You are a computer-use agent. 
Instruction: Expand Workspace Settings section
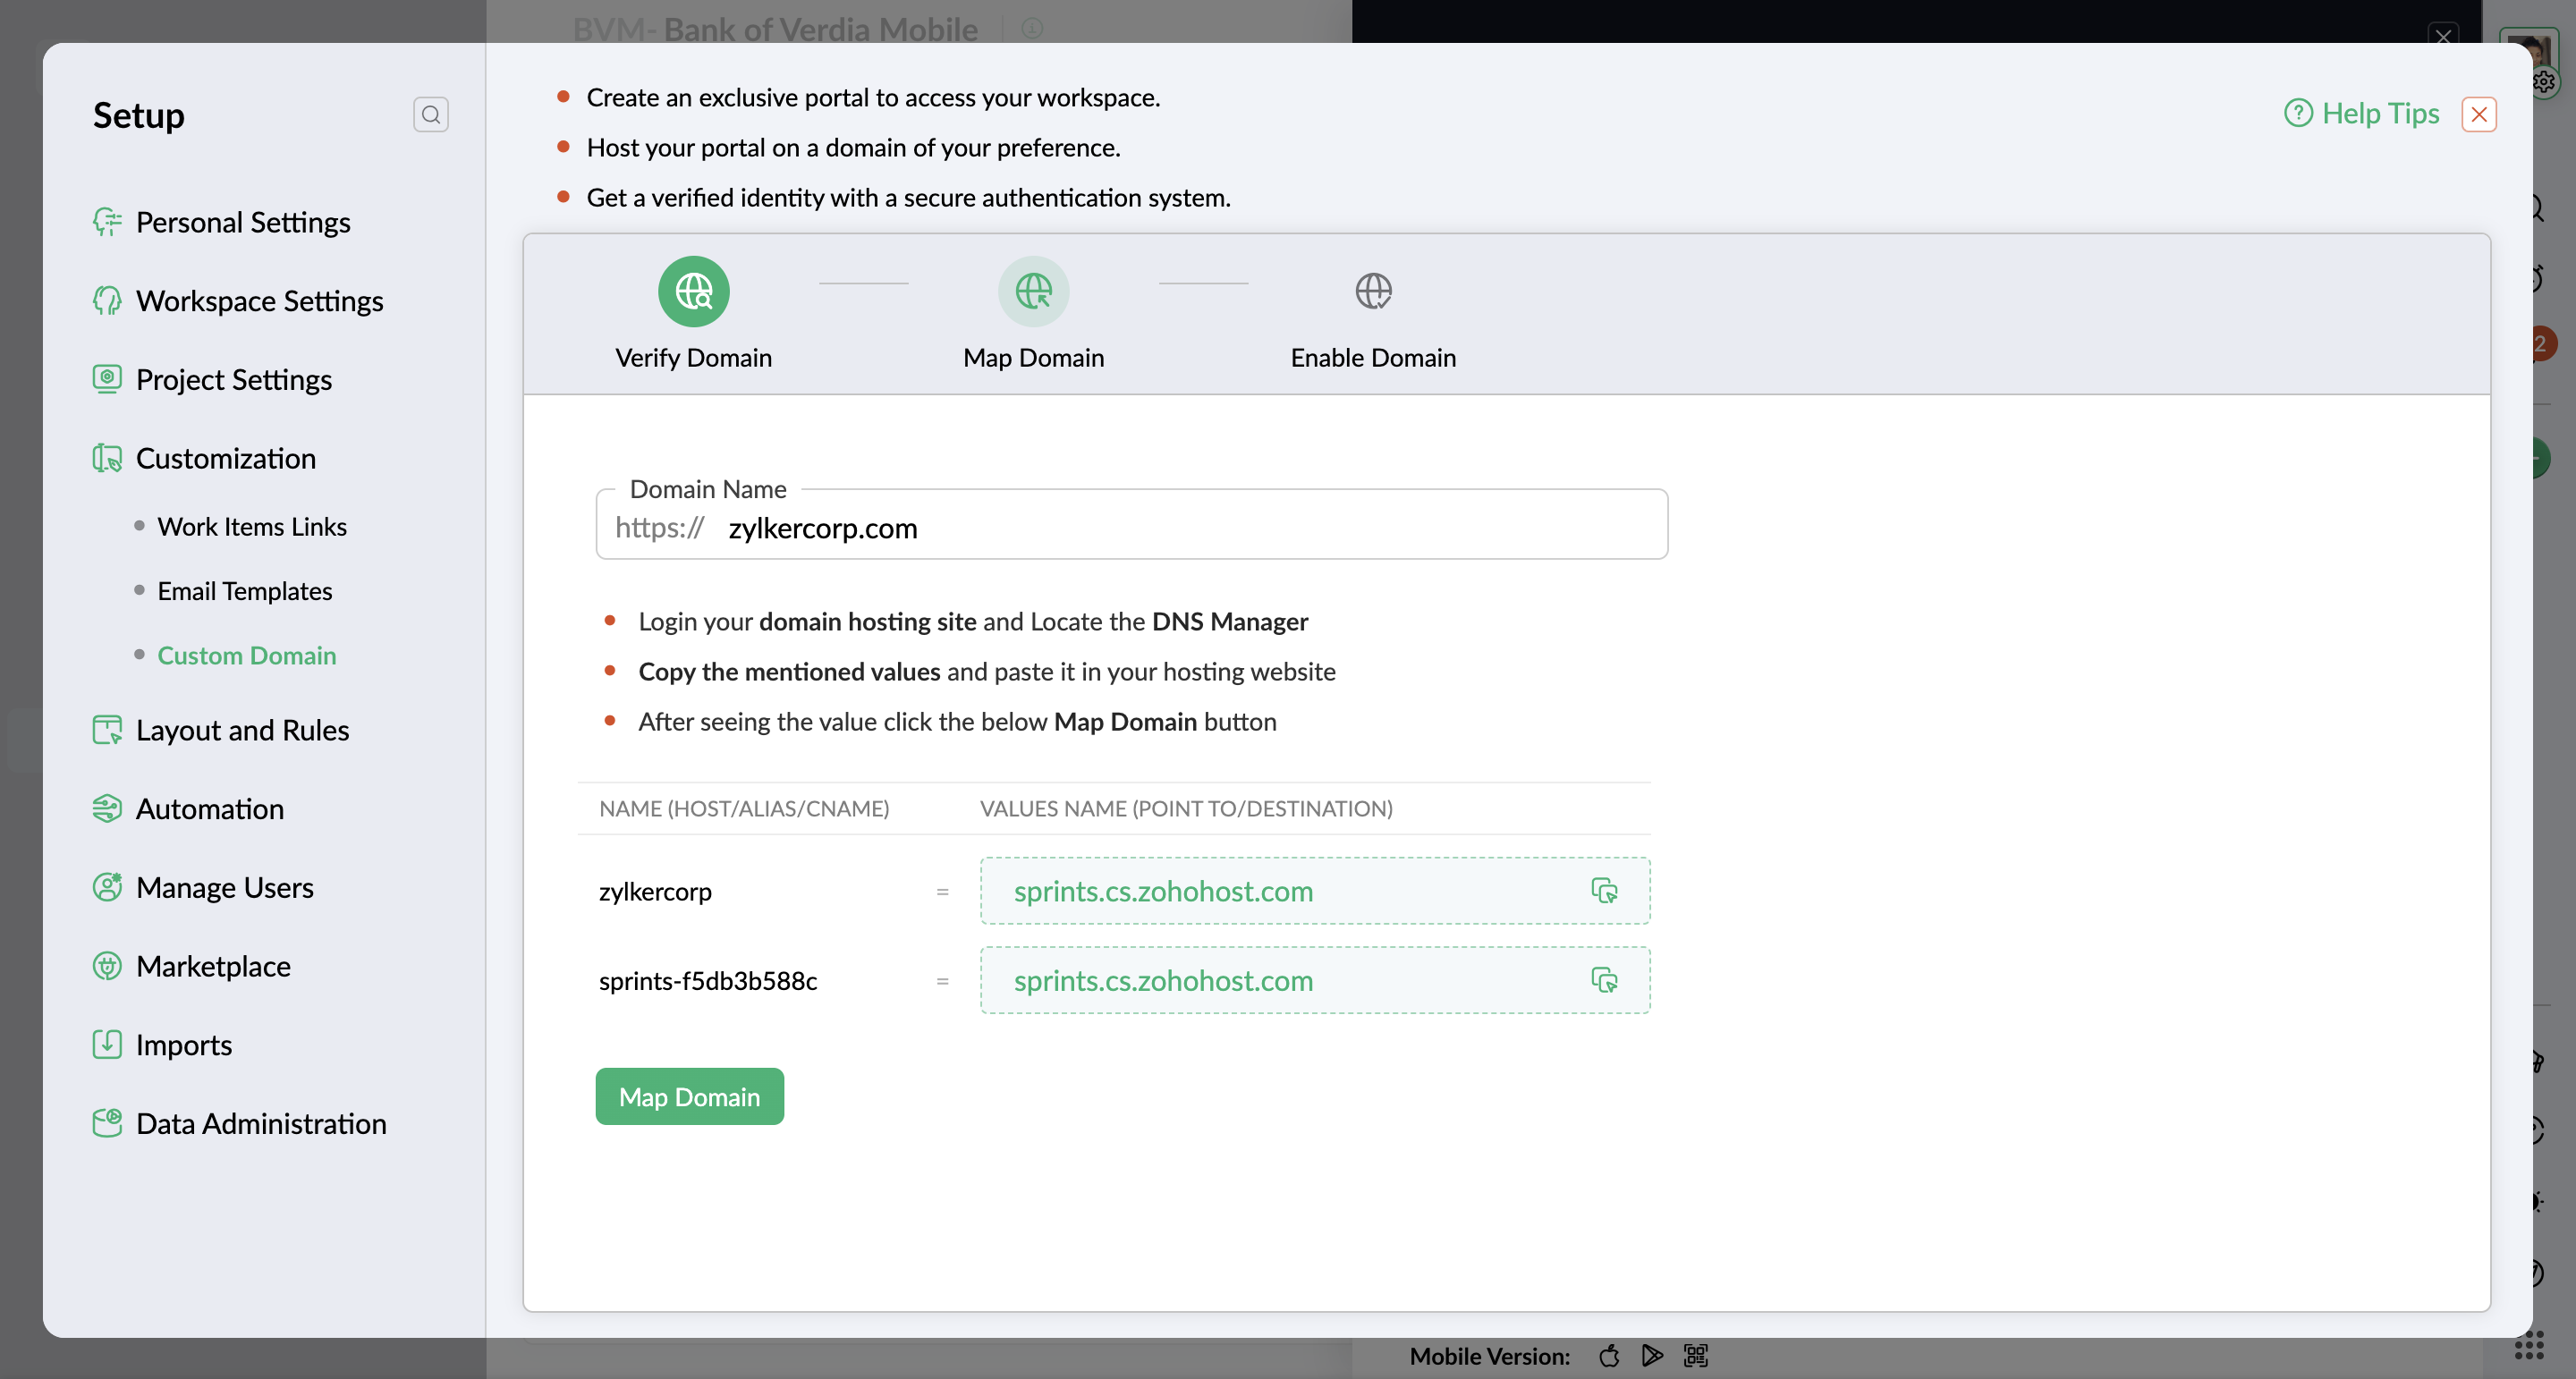[x=259, y=301]
